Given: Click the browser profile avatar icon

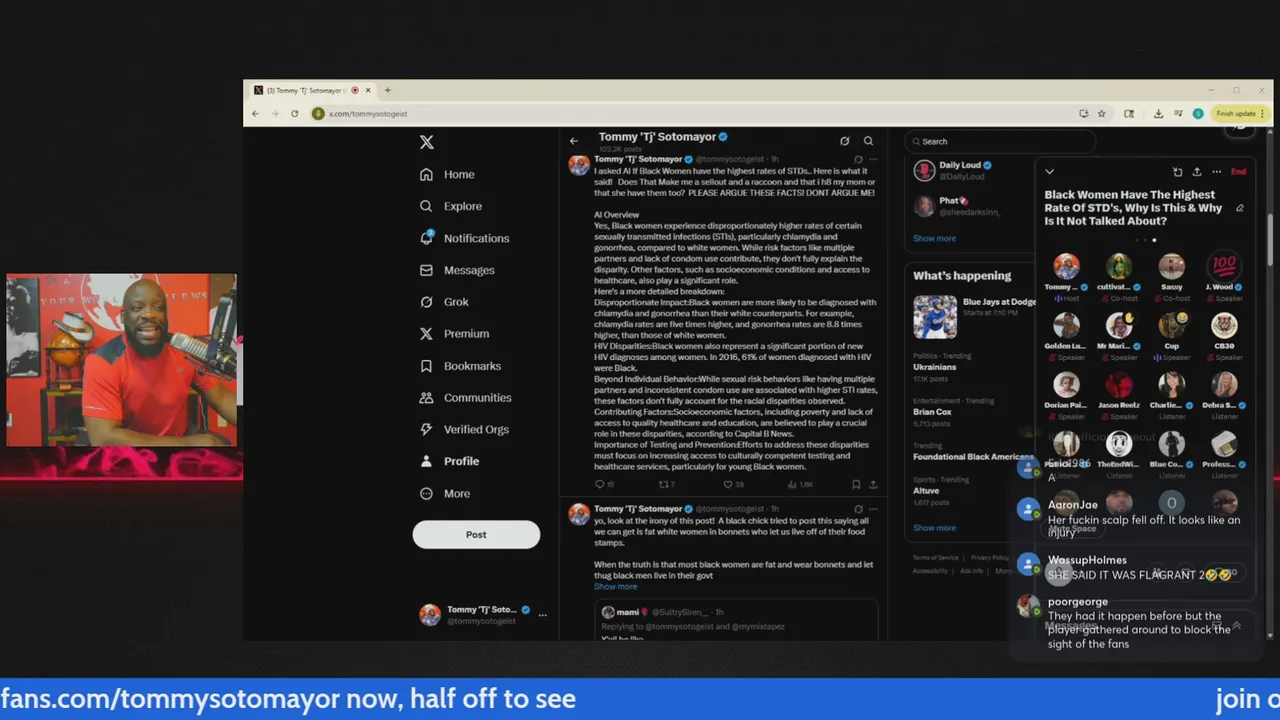Looking at the screenshot, I should click(1198, 114).
